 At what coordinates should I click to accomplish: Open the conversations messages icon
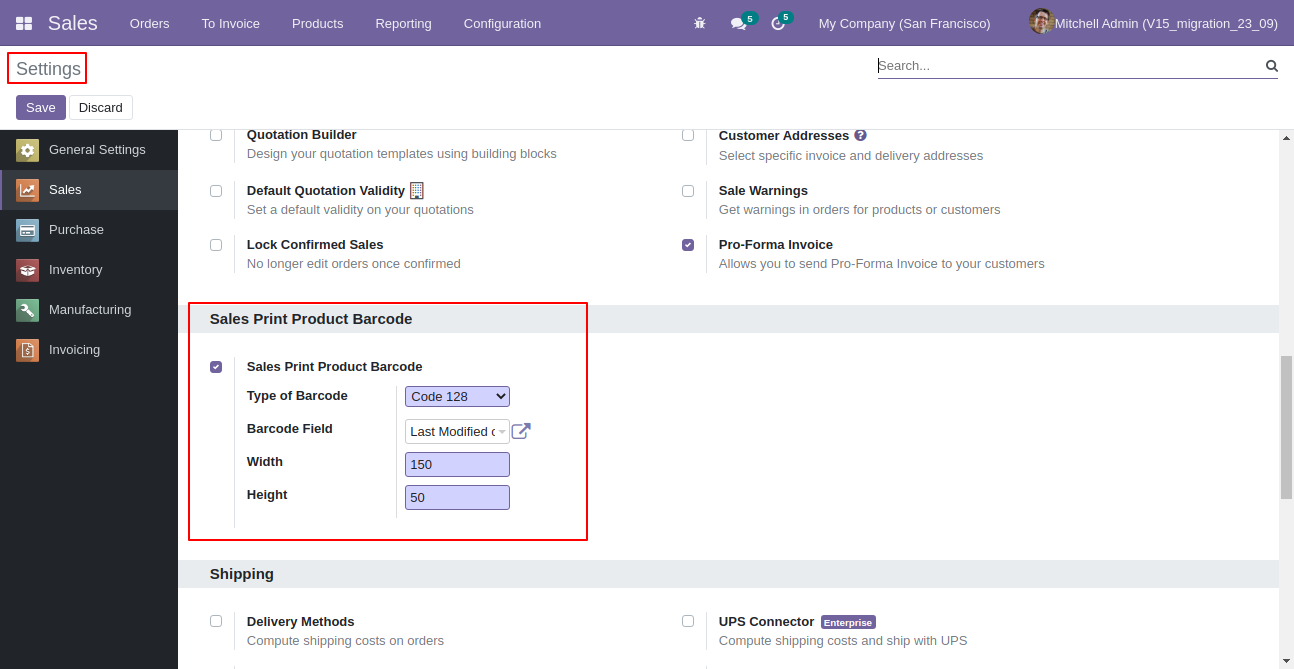coord(739,23)
